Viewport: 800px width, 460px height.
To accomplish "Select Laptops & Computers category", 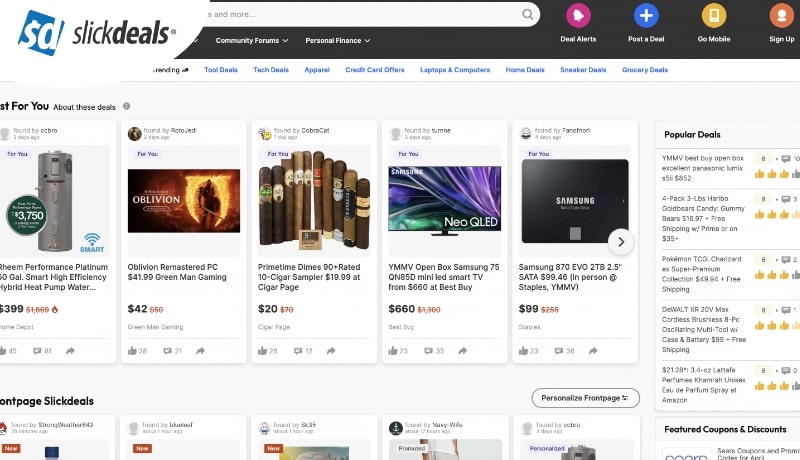I will pos(455,70).
